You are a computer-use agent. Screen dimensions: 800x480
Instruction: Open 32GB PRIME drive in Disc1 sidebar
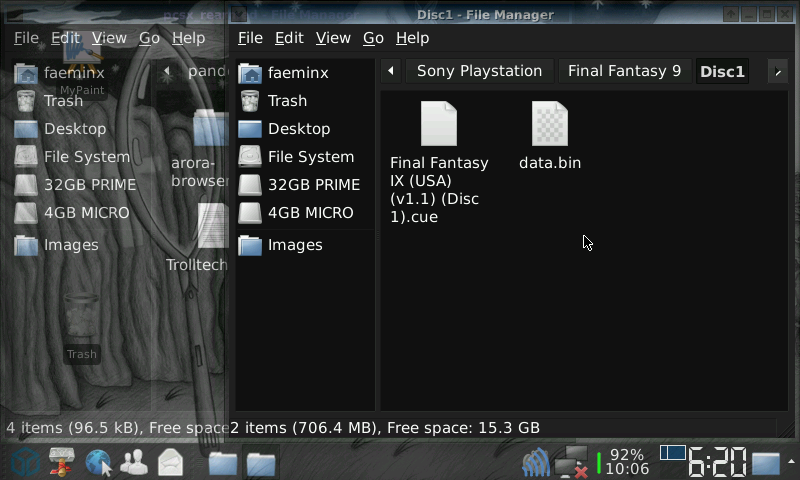click(x=313, y=185)
